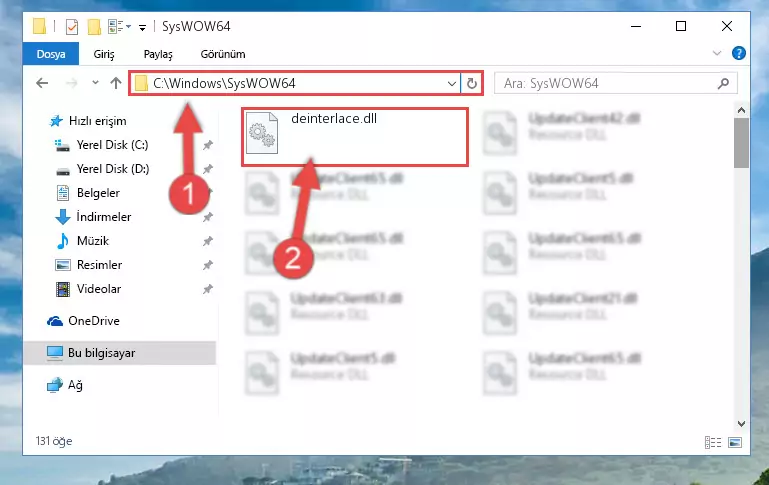Screen dimensions: 769x485
Task: Click the deinterlace.dll gear file icon
Action: click(261, 133)
